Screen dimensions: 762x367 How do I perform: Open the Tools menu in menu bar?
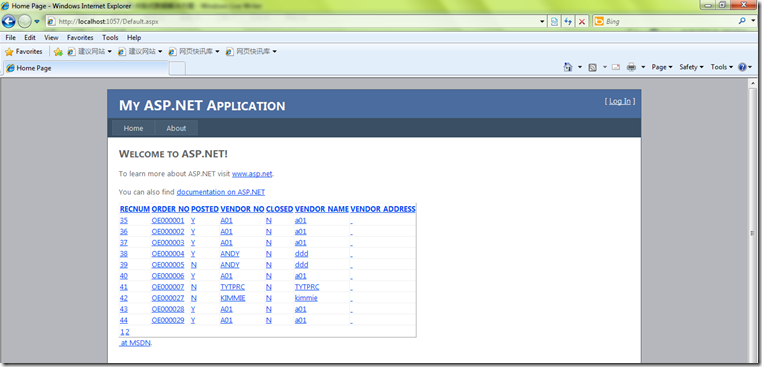point(110,37)
